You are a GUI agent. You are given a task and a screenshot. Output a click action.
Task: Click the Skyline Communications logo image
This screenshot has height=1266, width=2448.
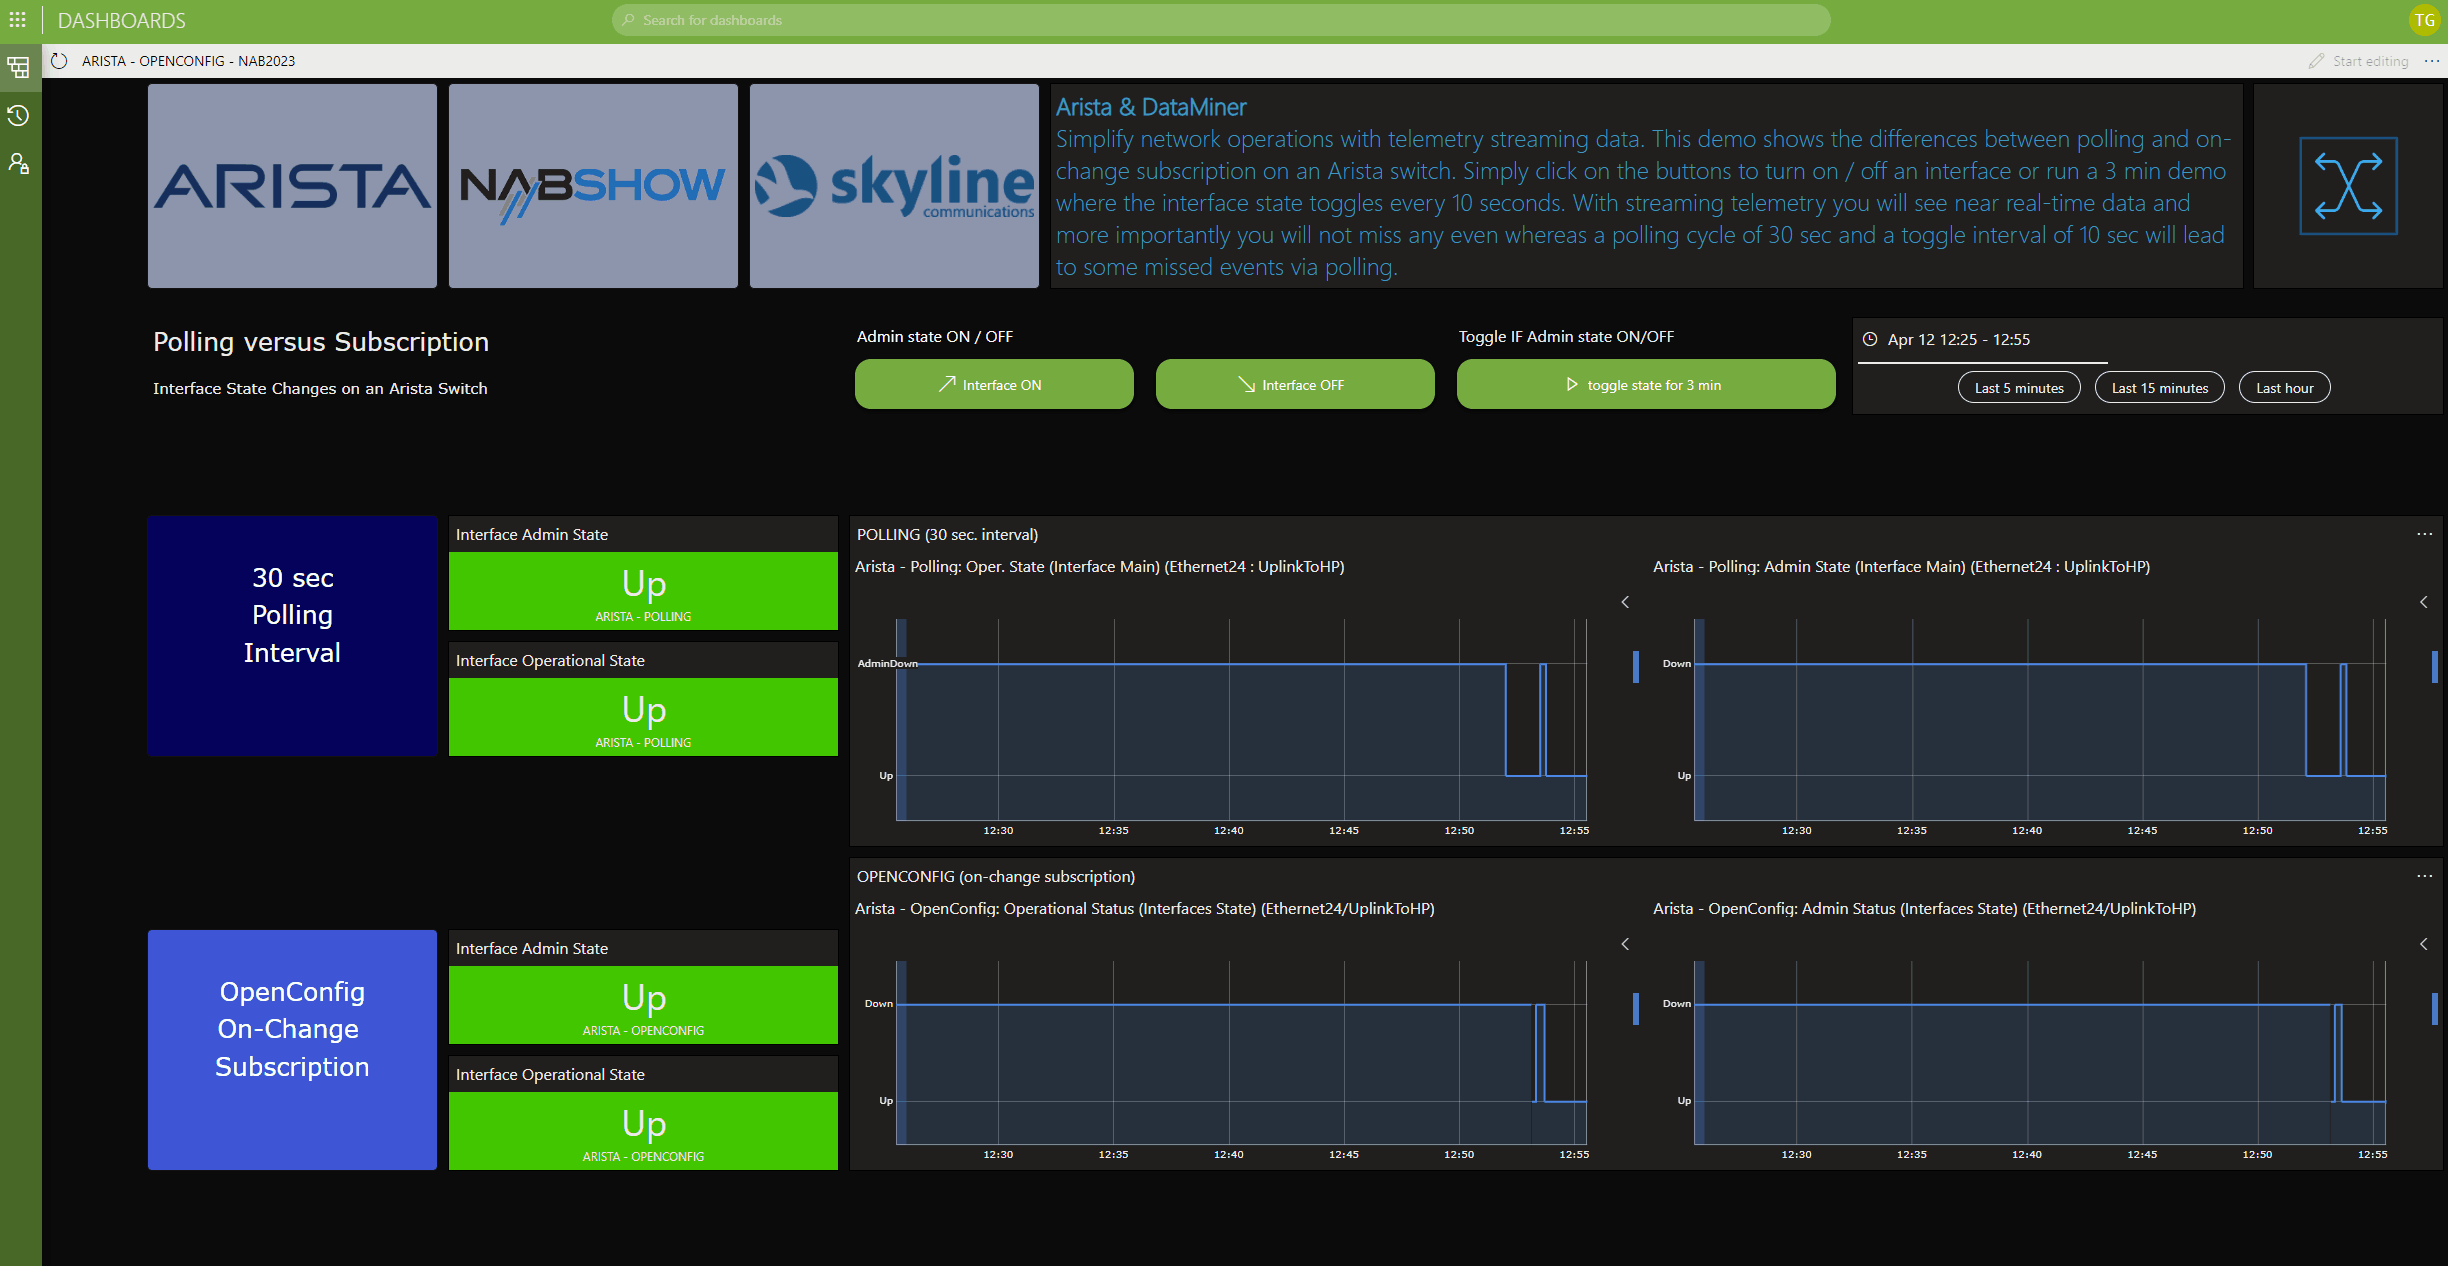(x=894, y=186)
